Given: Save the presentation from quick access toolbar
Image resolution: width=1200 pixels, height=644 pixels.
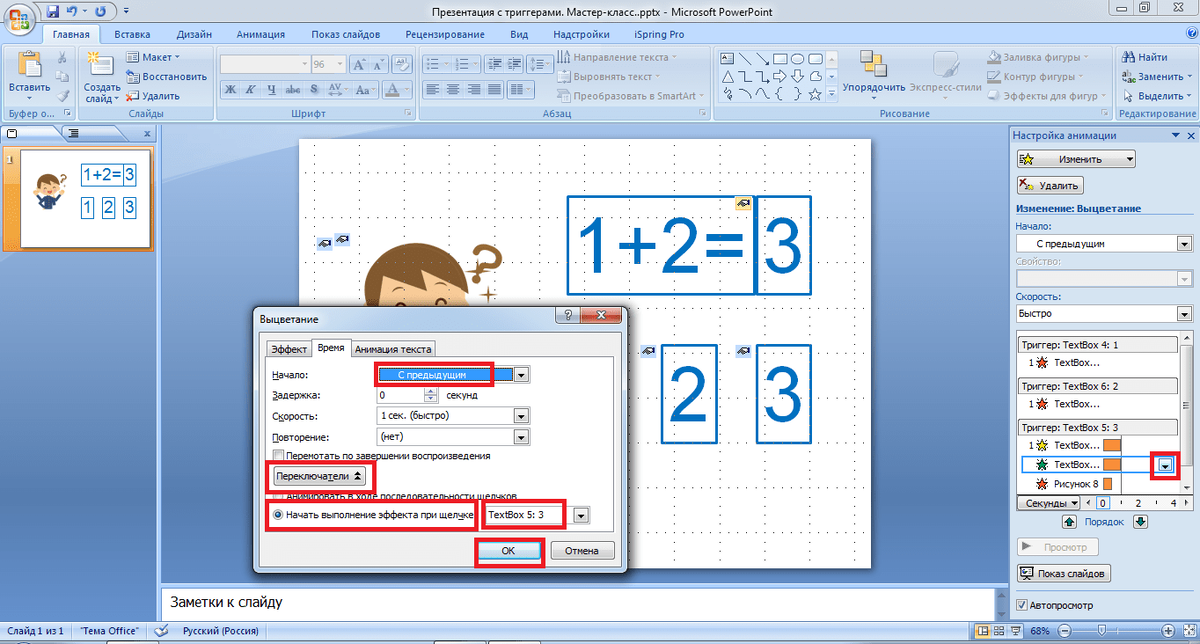Looking at the screenshot, I should coord(52,11).
